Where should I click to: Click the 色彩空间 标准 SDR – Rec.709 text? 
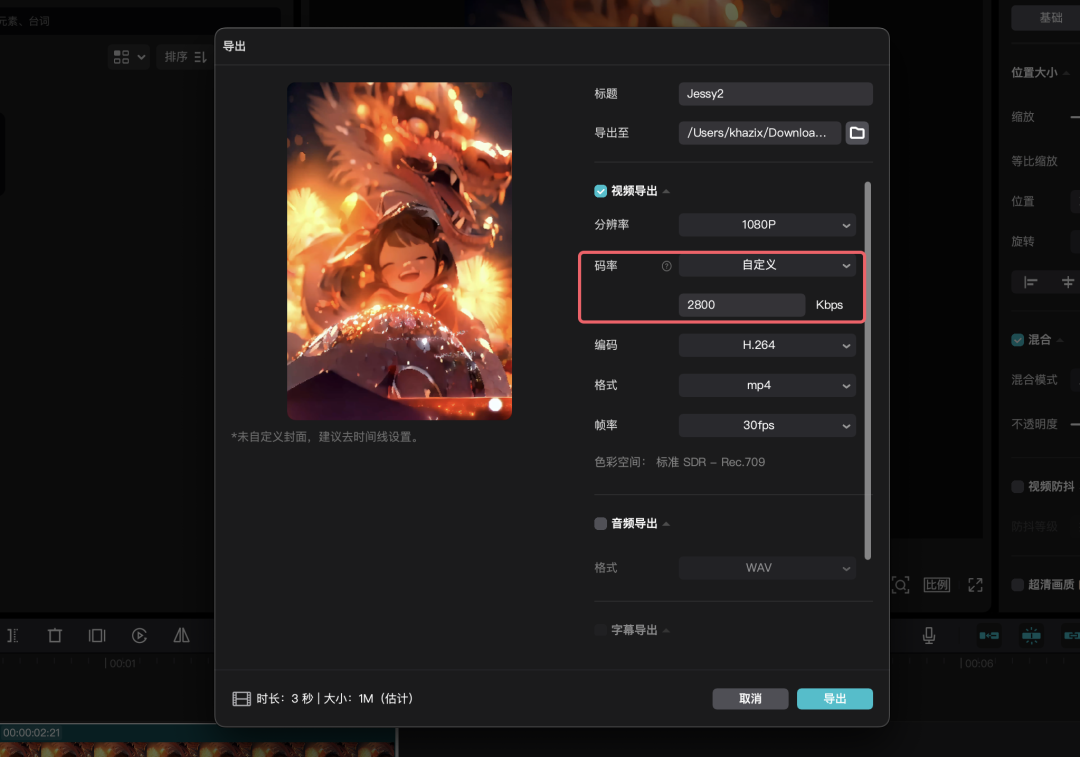point(680,462)
